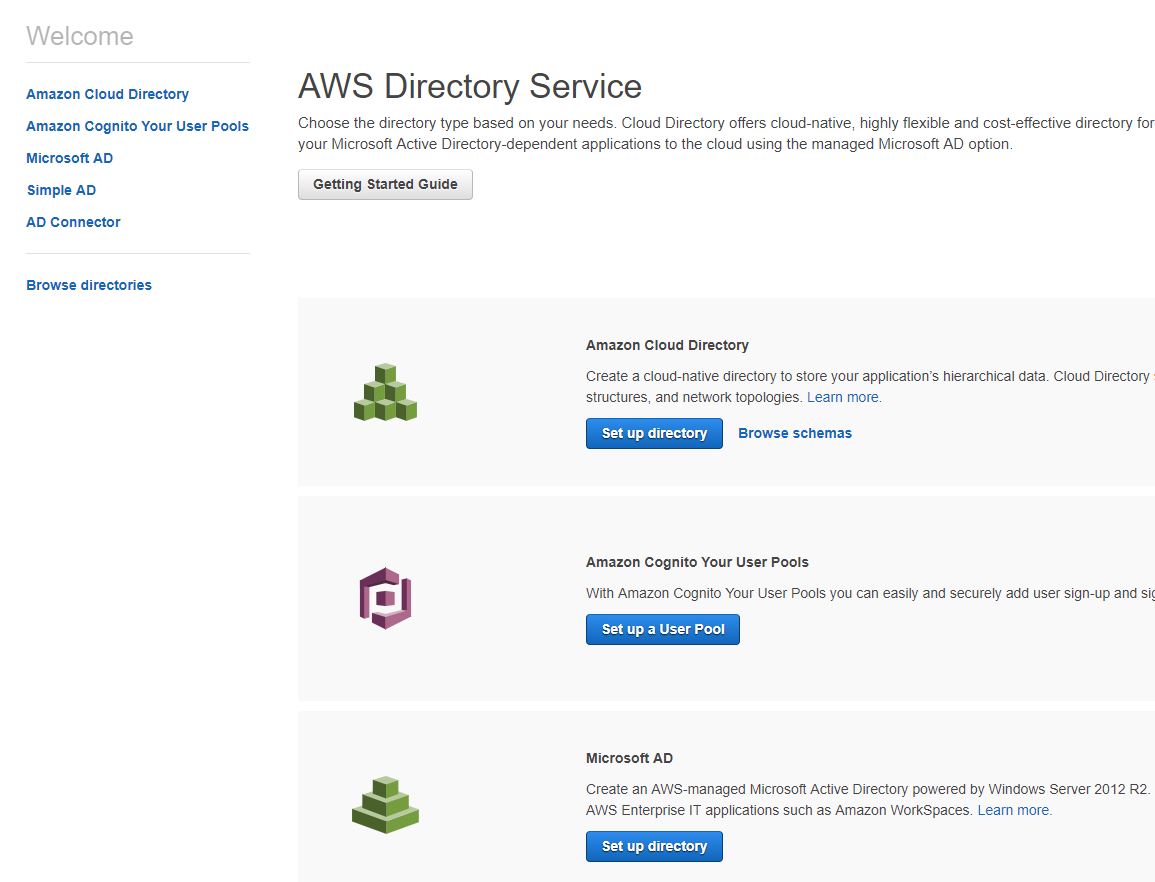This screenshot has width=1155, height=882.
Task: Click the Welcome heading in the sidebar
Action: coord(79,36)
